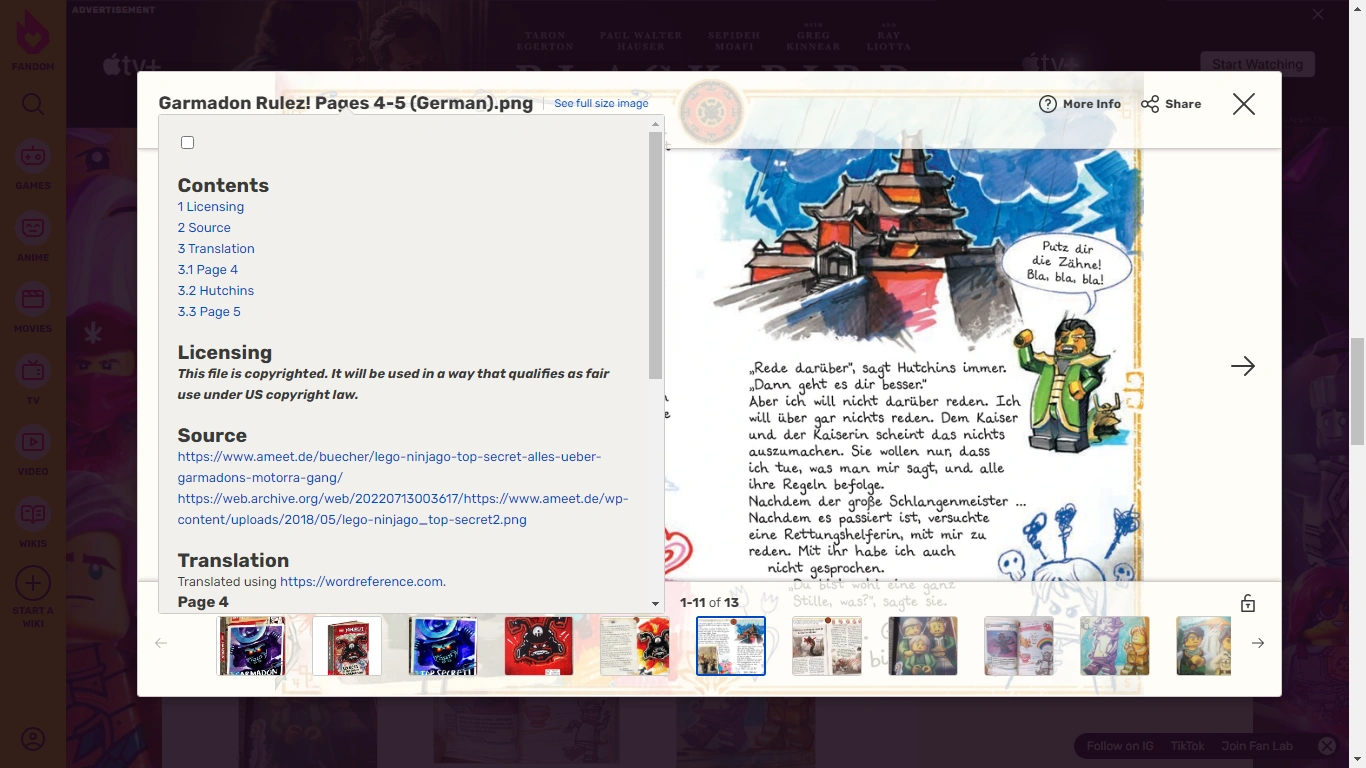Click the pin carousel lock icon
The image size is (1366, 768).
pyautogui.click(x=1248, y=603)
